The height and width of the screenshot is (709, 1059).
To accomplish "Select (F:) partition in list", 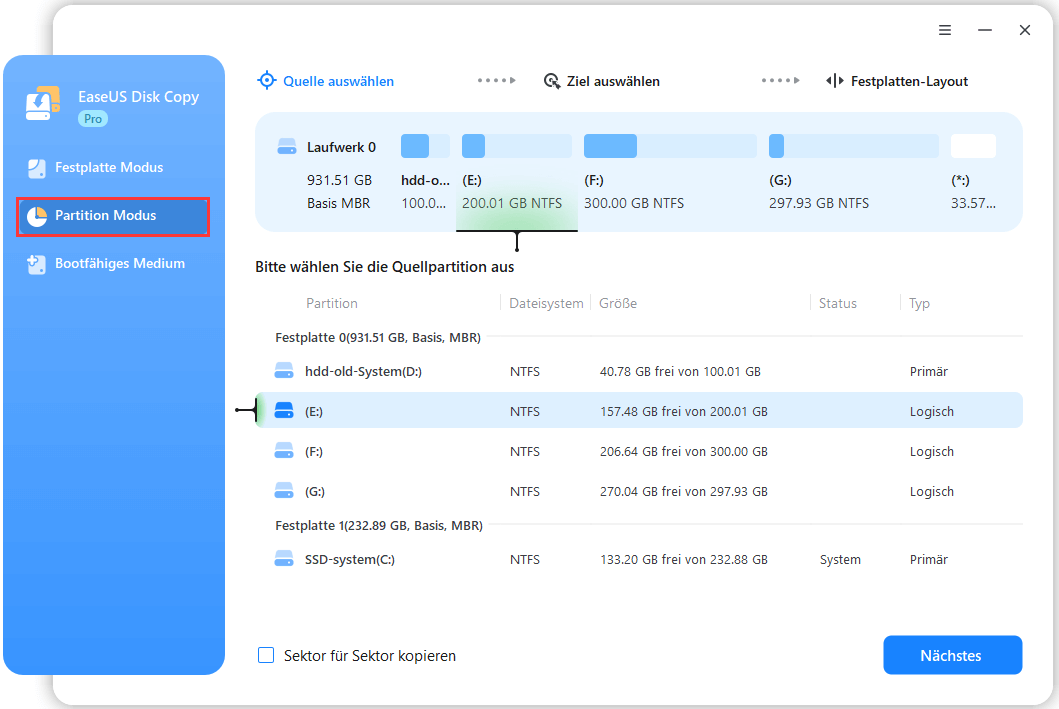I will 640,450.
